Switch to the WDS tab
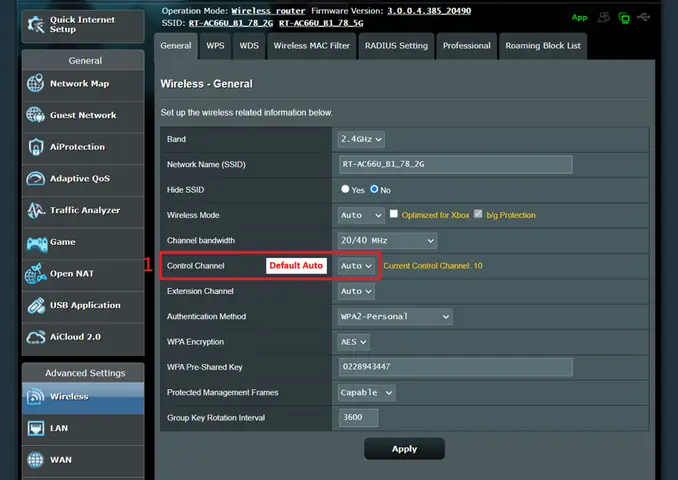This screenshot has width=678, height=480. 249,46
